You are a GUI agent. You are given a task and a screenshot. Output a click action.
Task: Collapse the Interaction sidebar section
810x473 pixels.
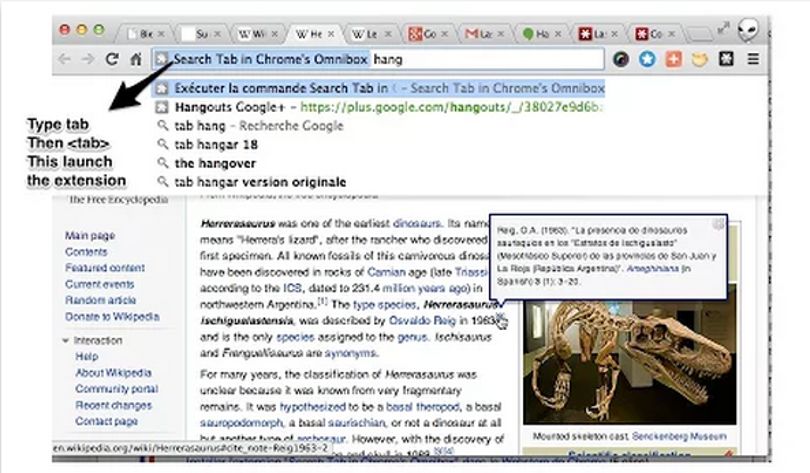[66, 341]
